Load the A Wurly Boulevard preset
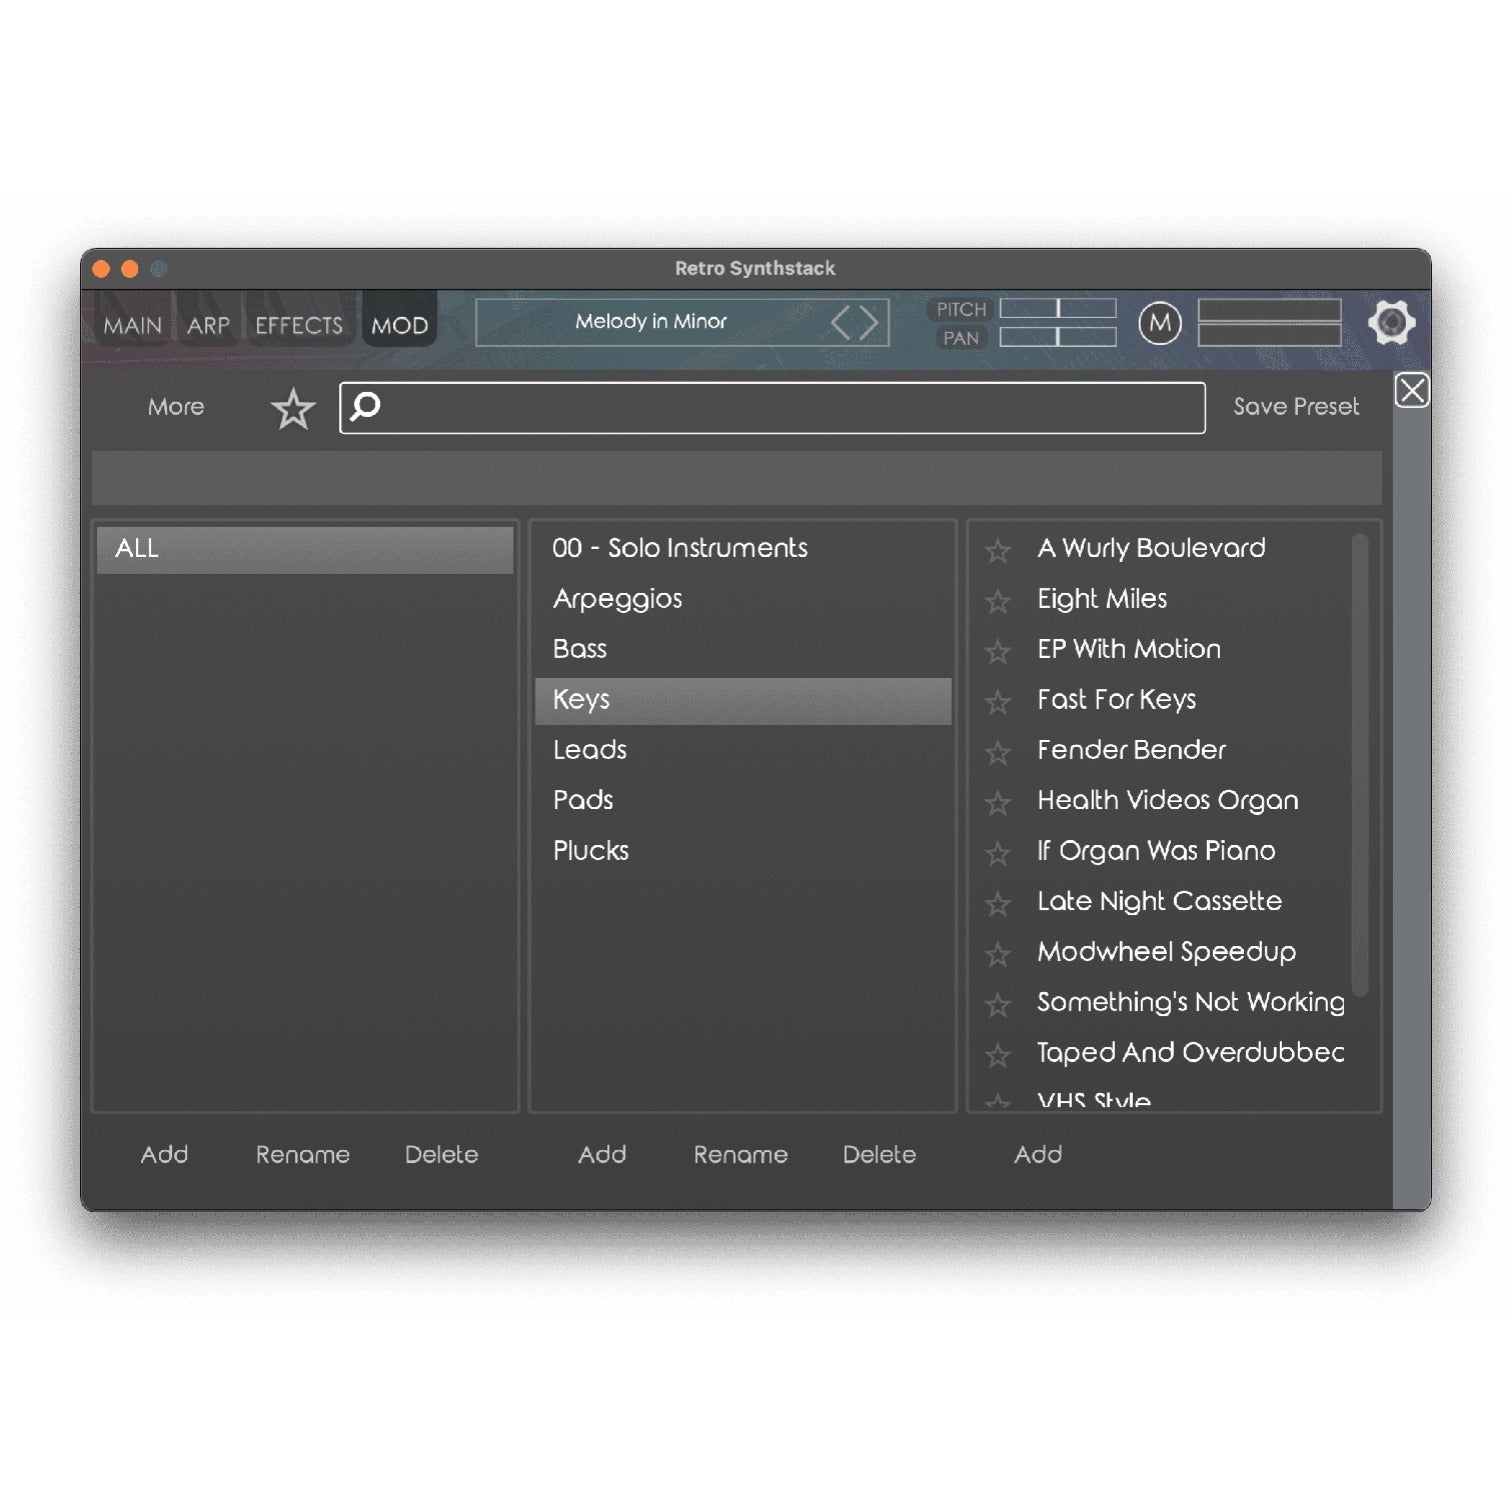This screenshot has width=1512, height=1512. pyautogui.click(x=1151, y=548)
